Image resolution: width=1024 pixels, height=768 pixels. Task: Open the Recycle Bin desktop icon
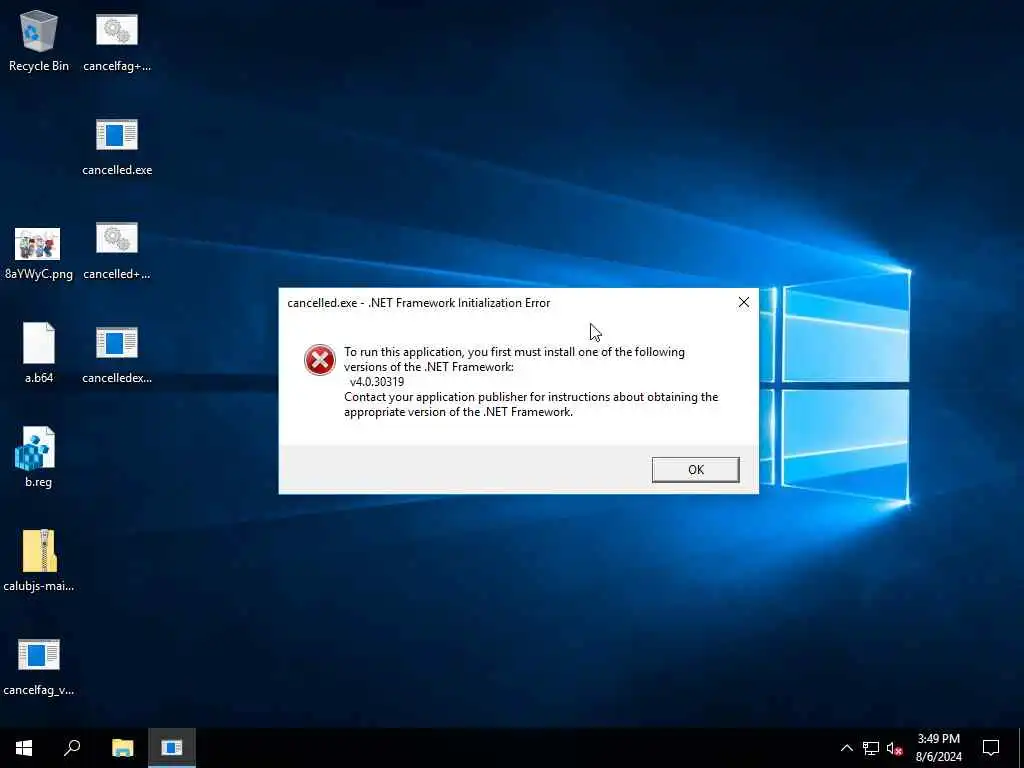tap(39, 40)
